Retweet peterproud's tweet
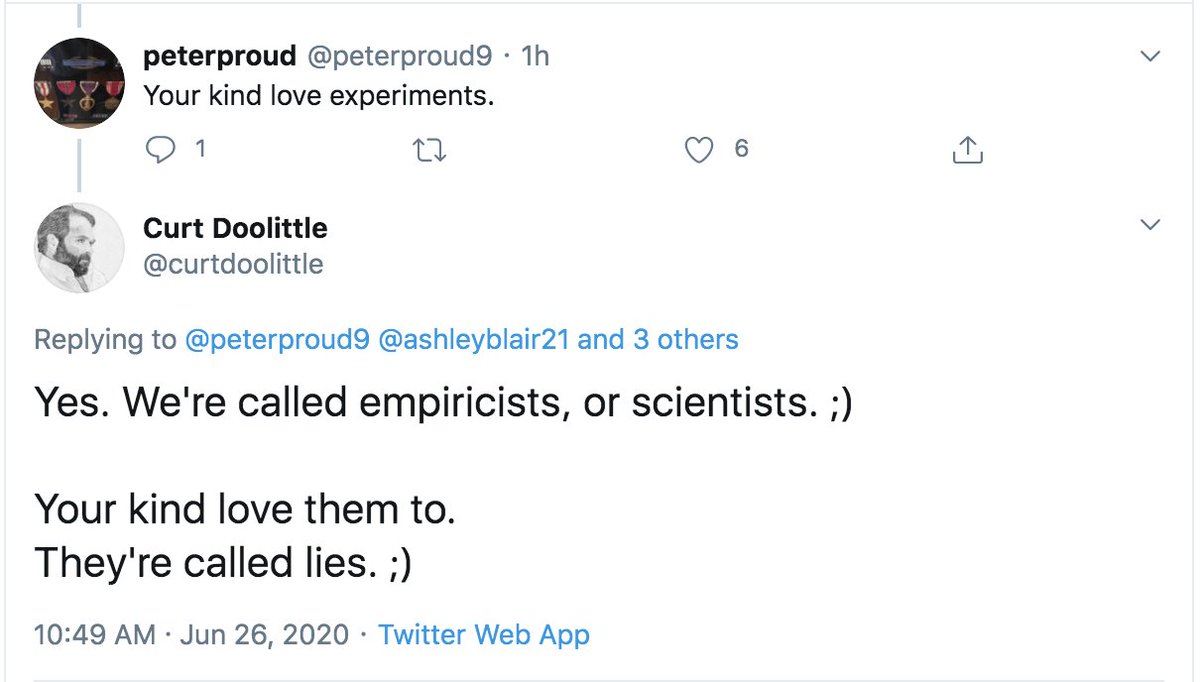 tap(430, 150)
